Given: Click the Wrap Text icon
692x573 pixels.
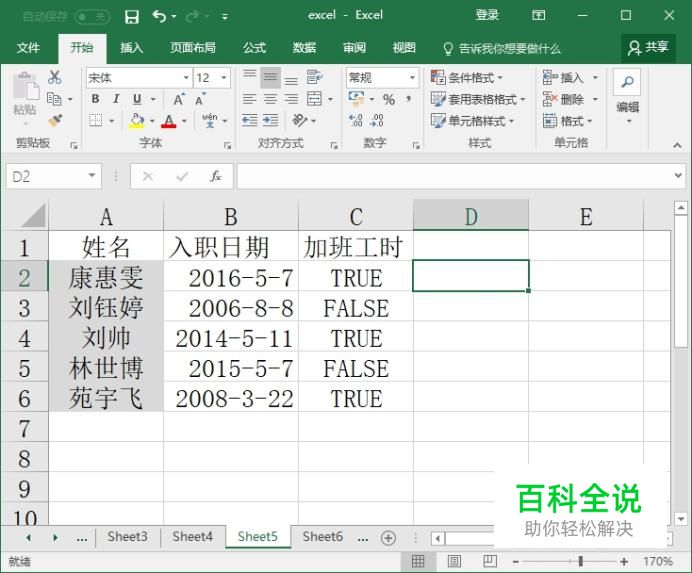Looking at the screenshot, I should coord(314,77).
